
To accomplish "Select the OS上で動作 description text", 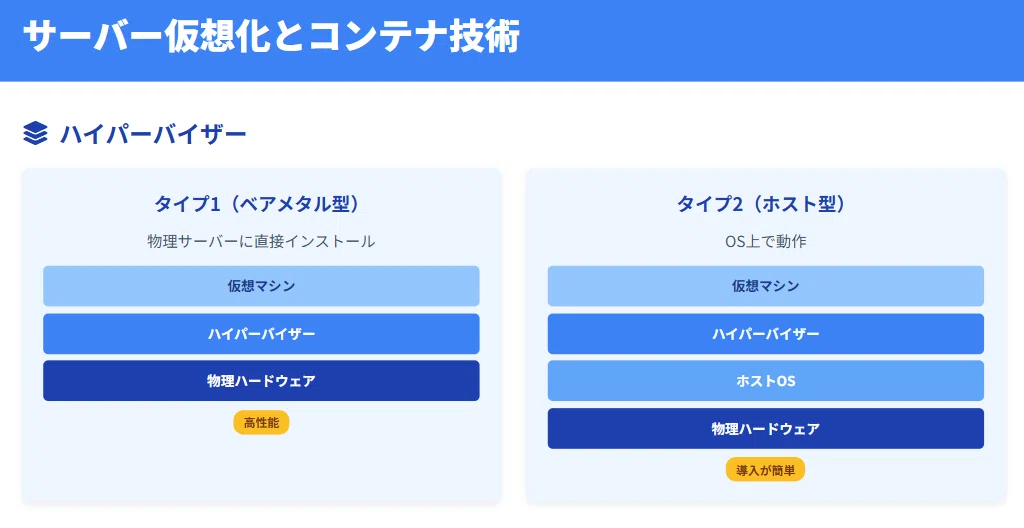I will coord(765,241).
